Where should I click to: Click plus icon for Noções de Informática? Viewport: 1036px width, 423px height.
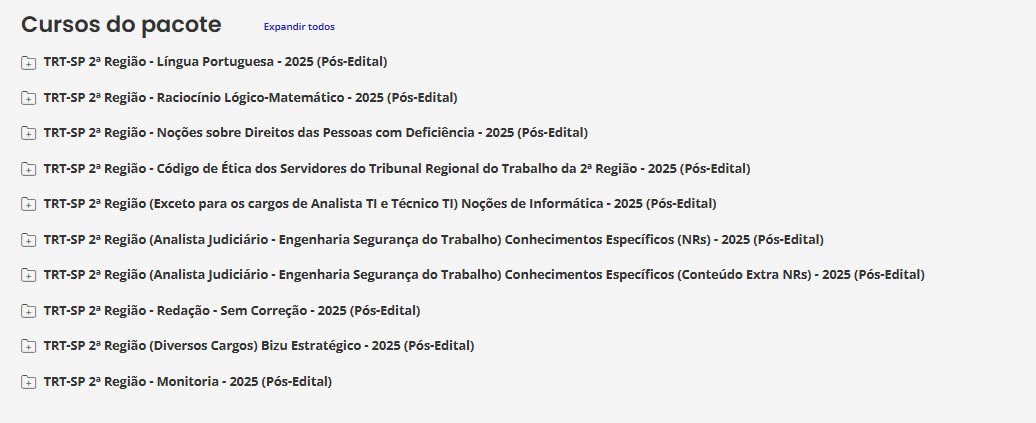28,205
